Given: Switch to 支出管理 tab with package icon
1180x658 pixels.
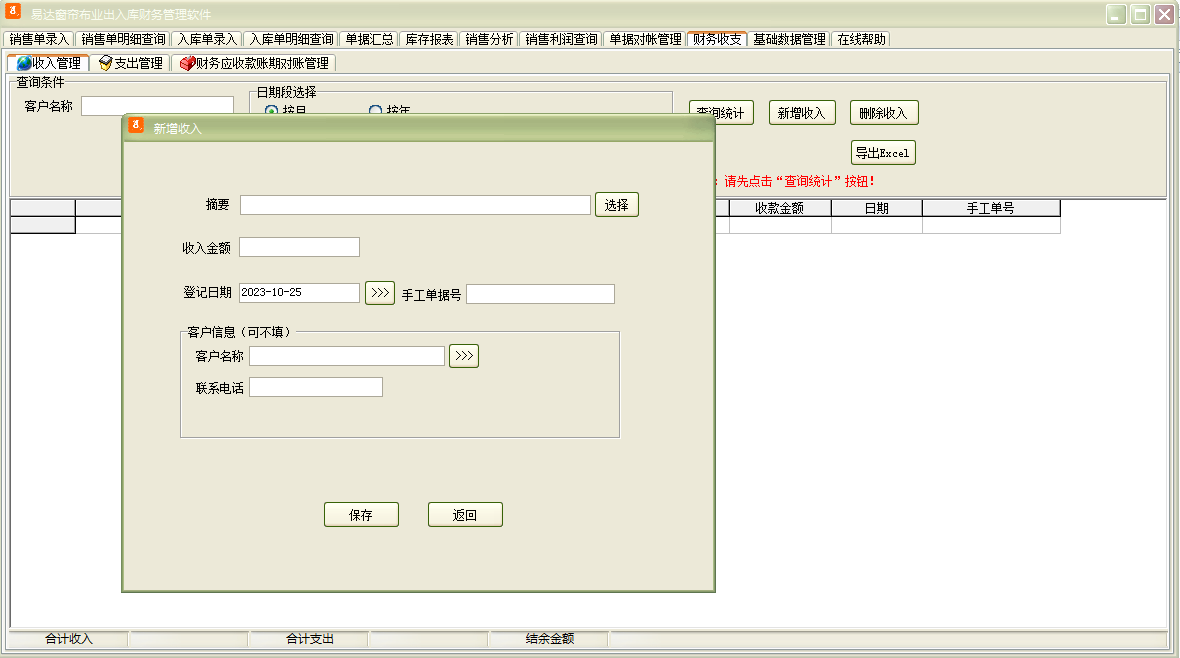Looking at the screenshot, I should click(131, 63).
